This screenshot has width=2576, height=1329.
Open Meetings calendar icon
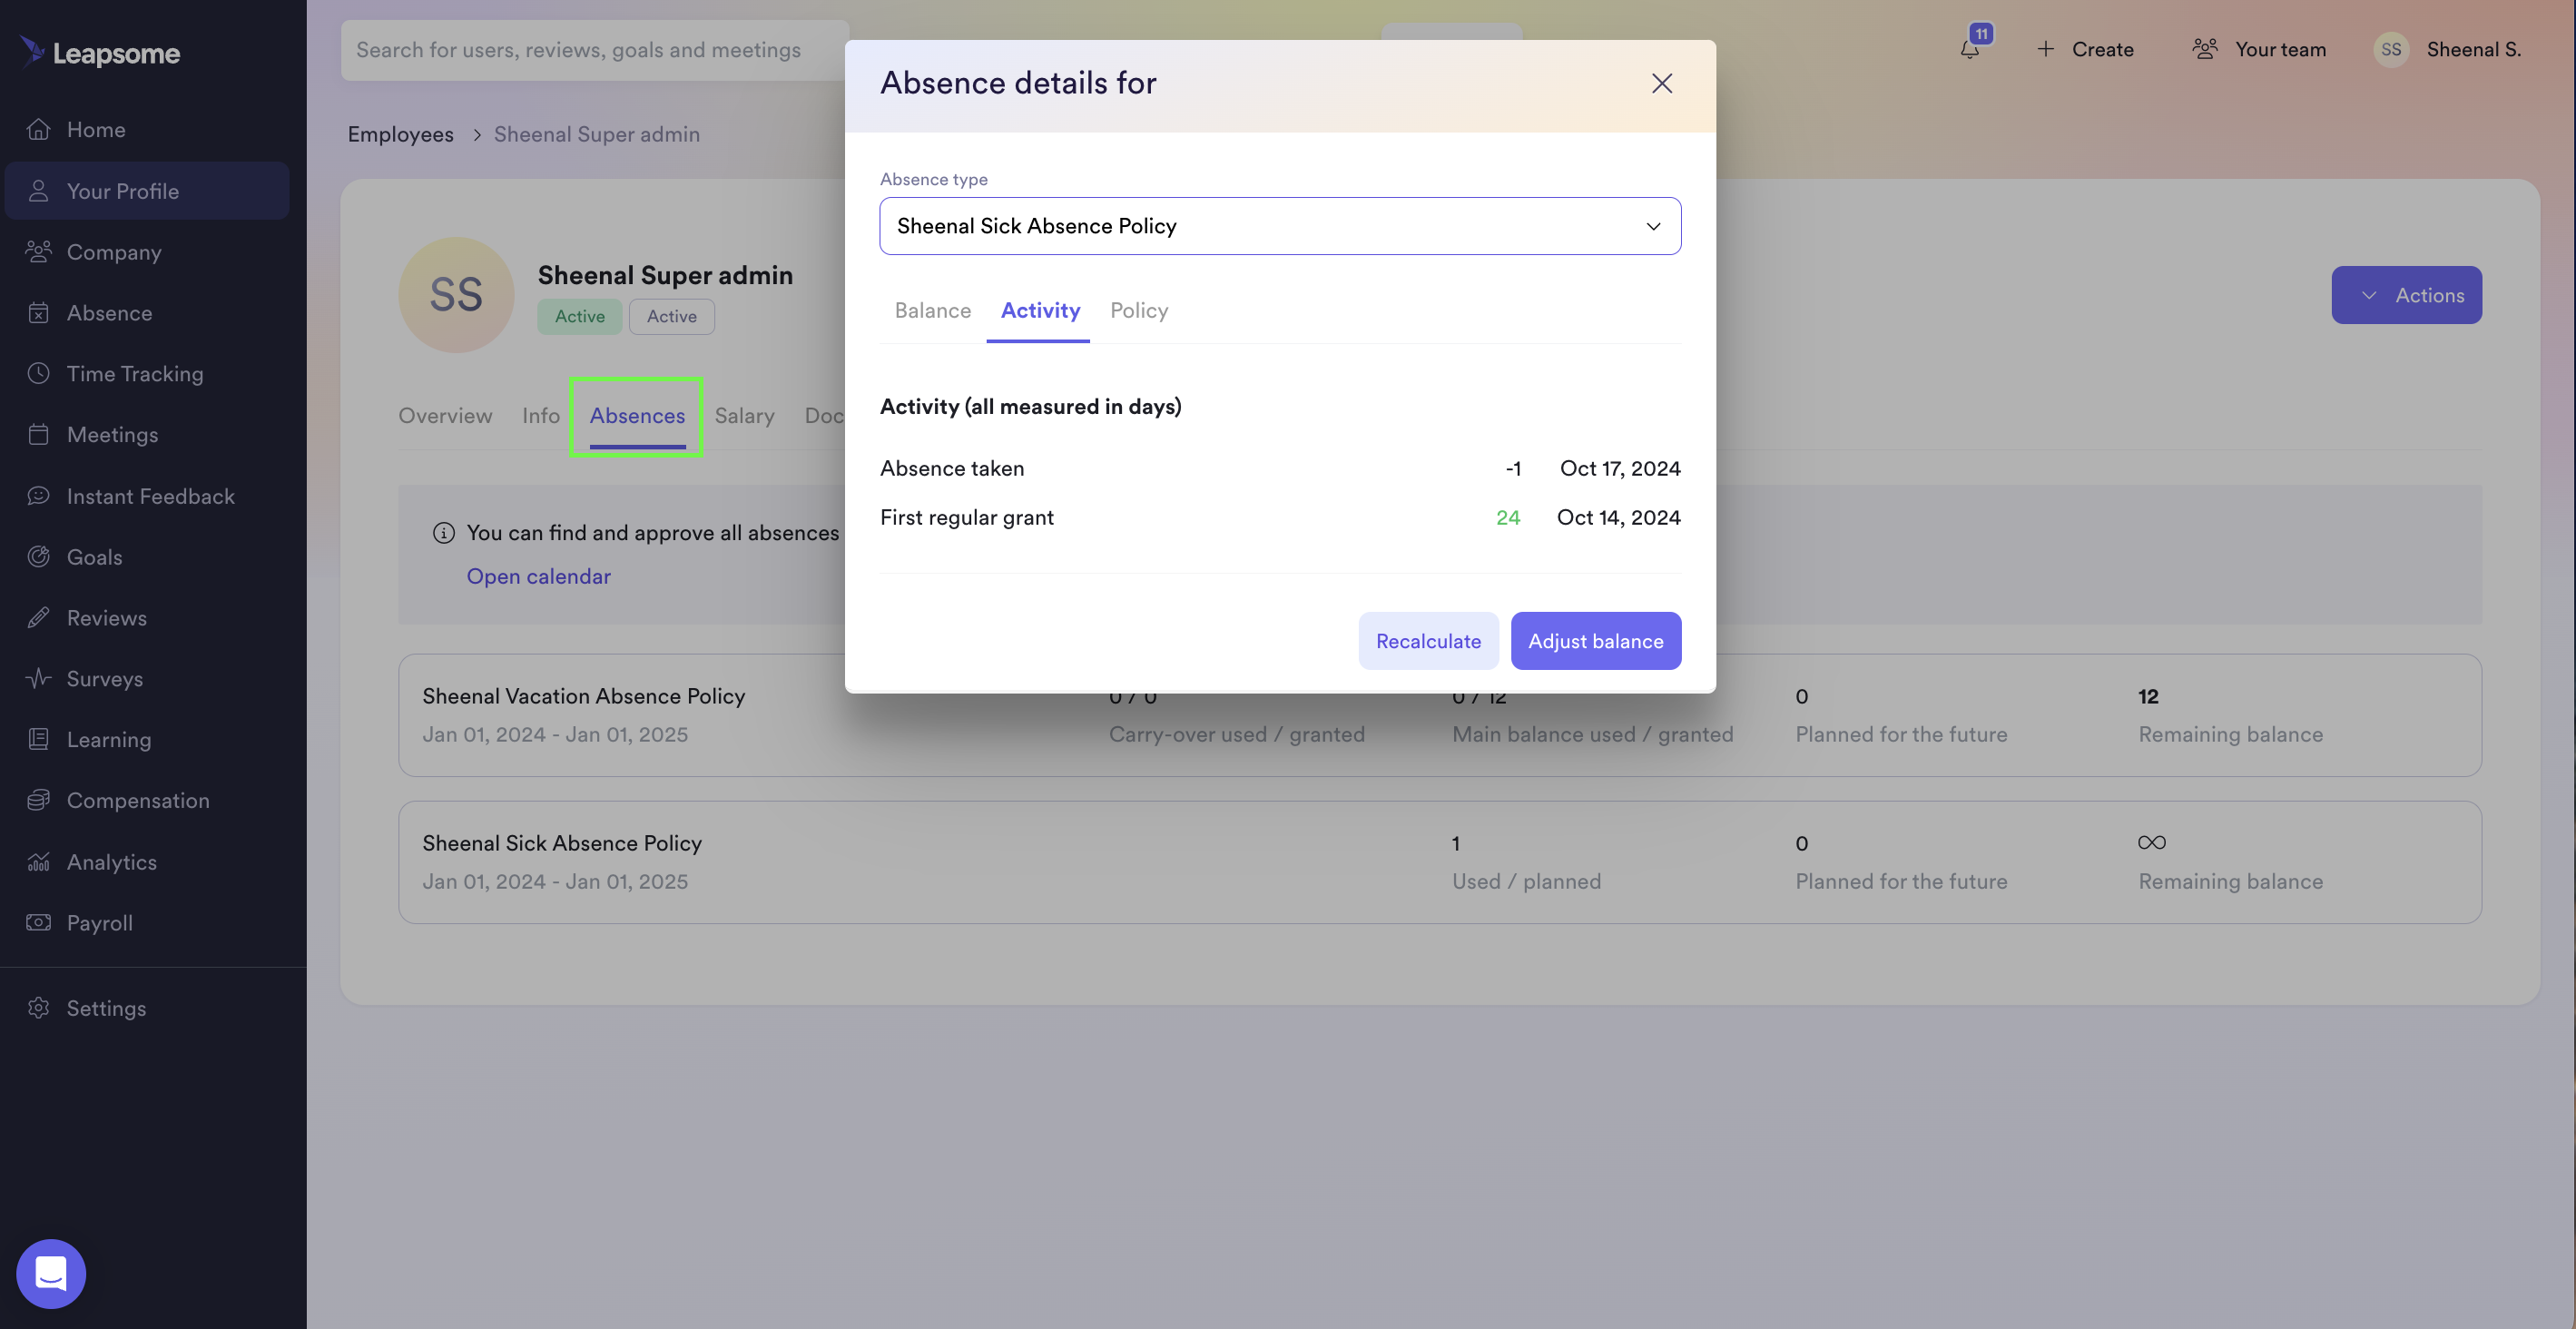(38, 435)
